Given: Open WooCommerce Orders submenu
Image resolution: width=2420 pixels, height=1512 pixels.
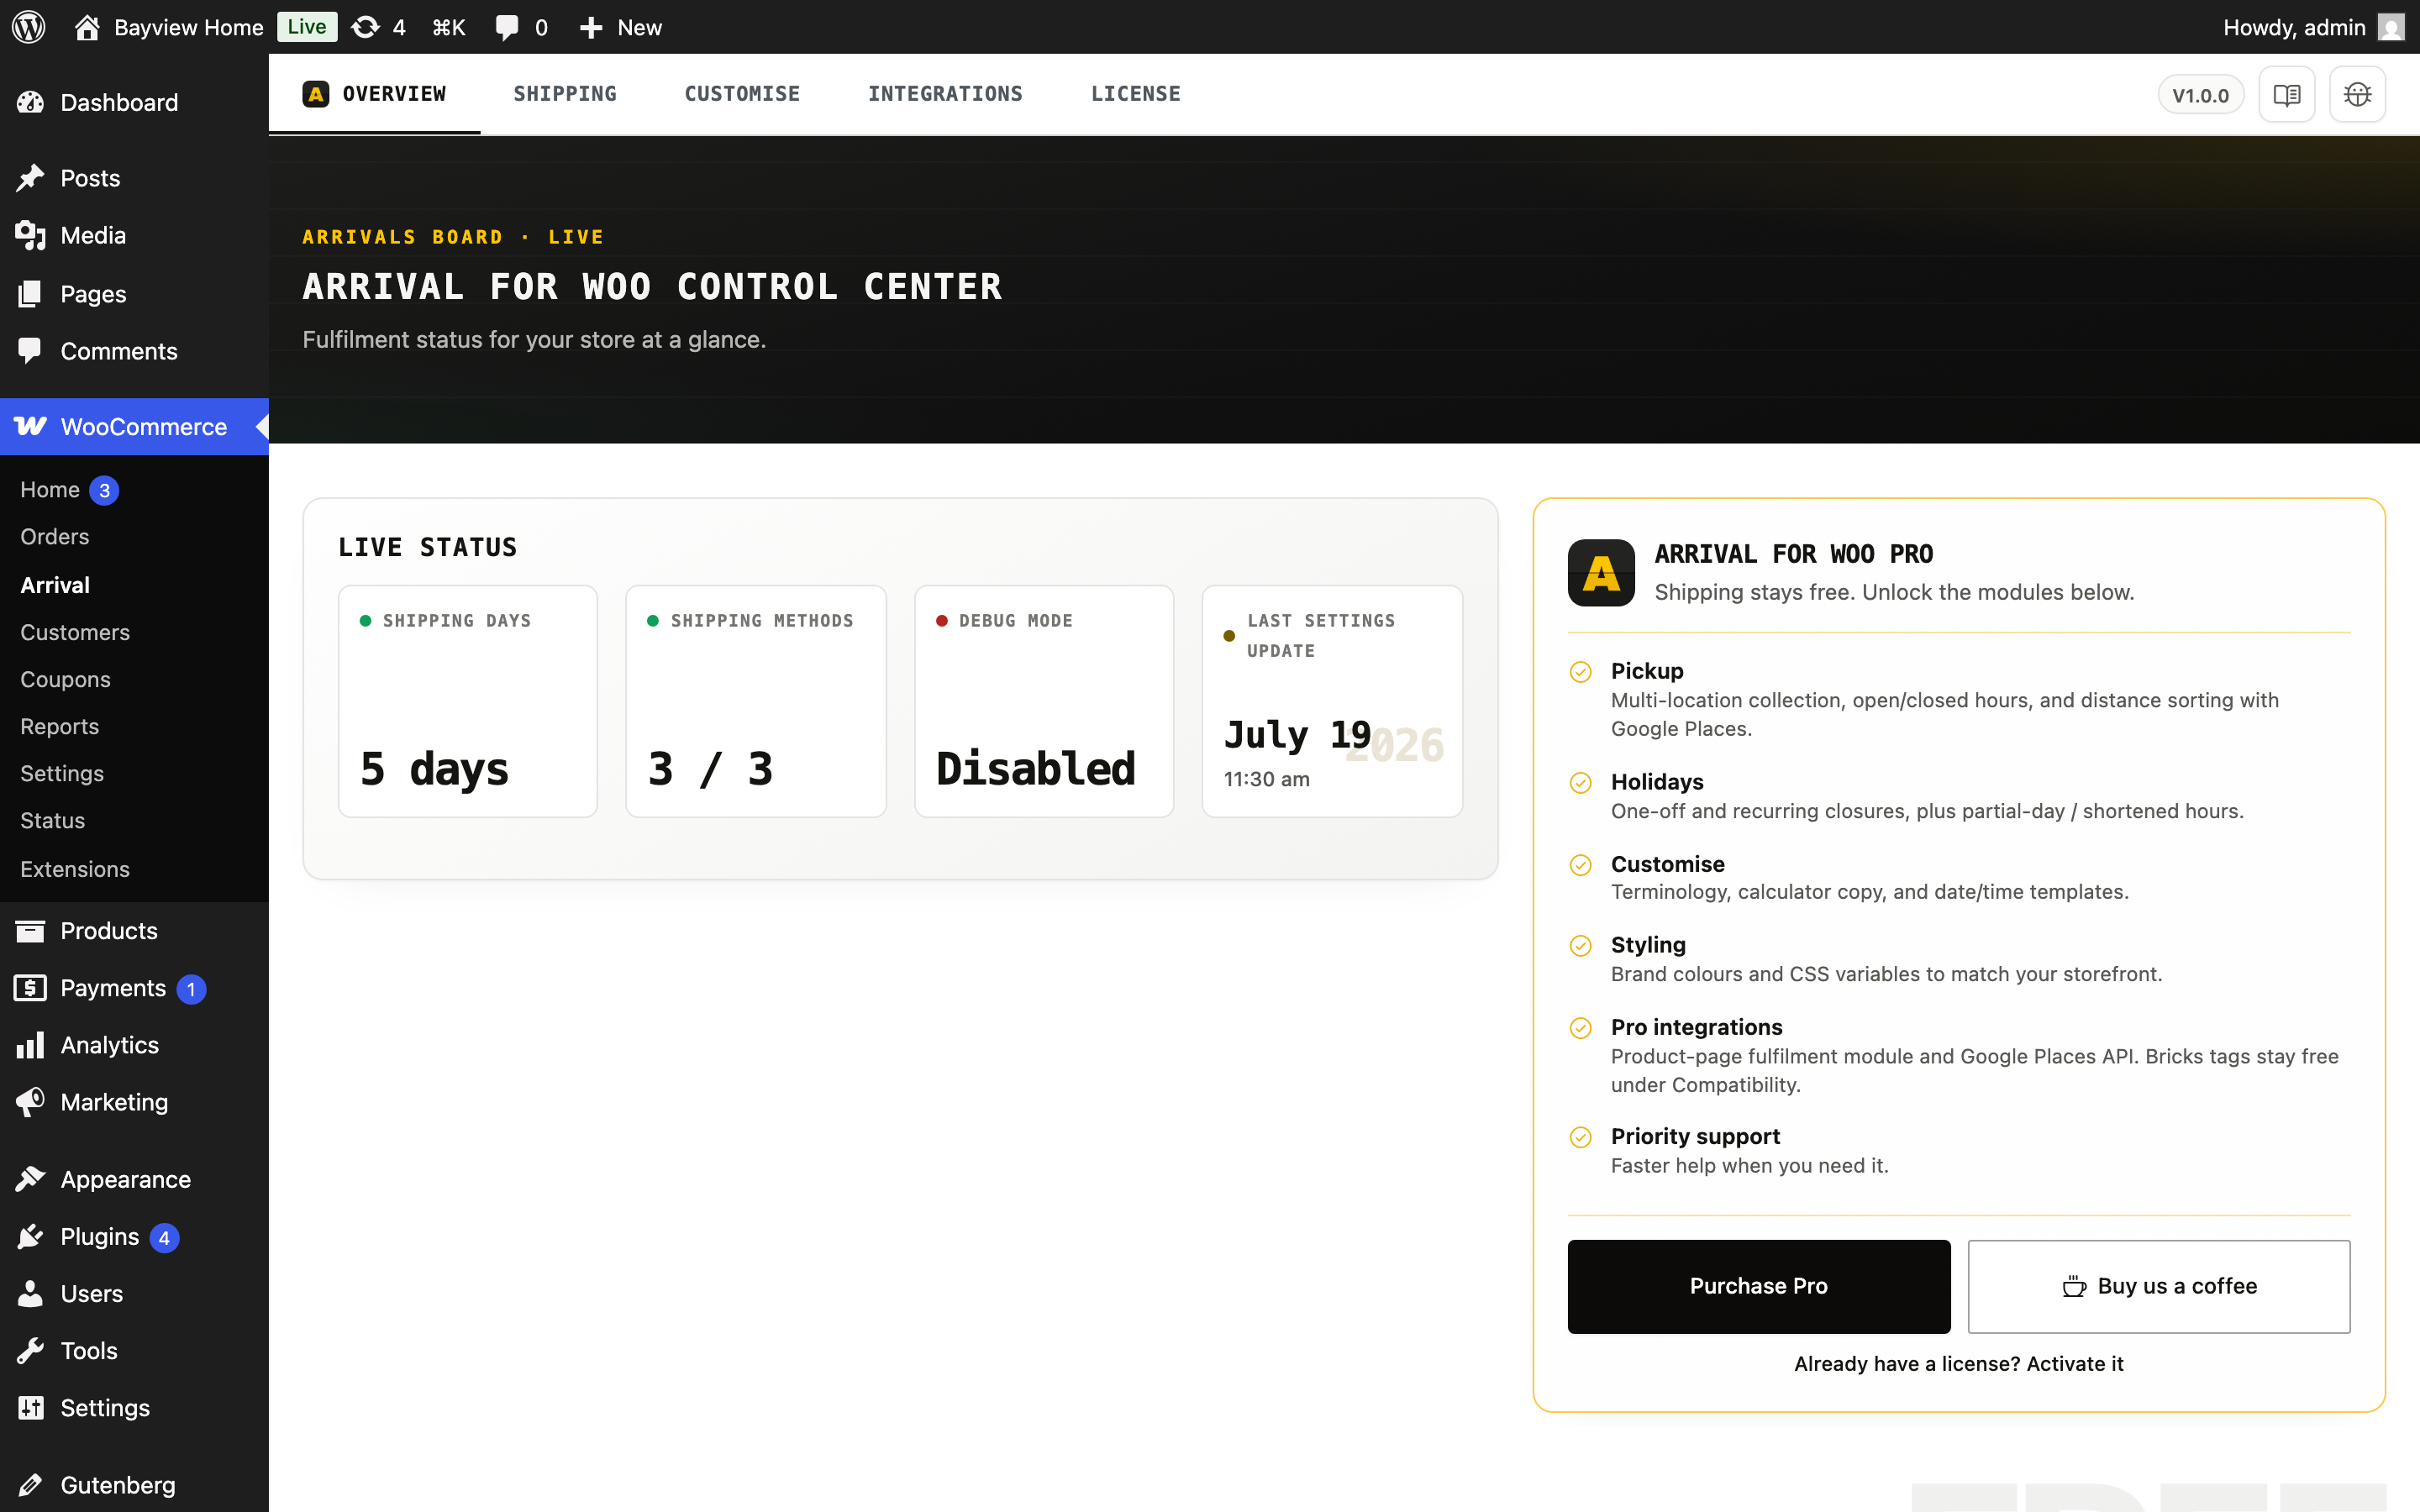Looking at the screenshot, I should click(x=55, y=537).
